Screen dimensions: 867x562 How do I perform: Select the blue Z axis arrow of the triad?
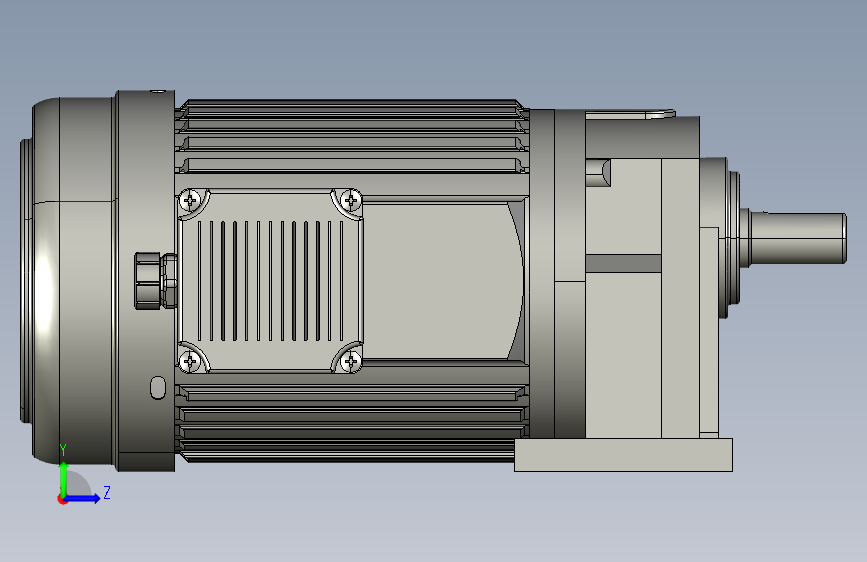(x=83, y=498)
